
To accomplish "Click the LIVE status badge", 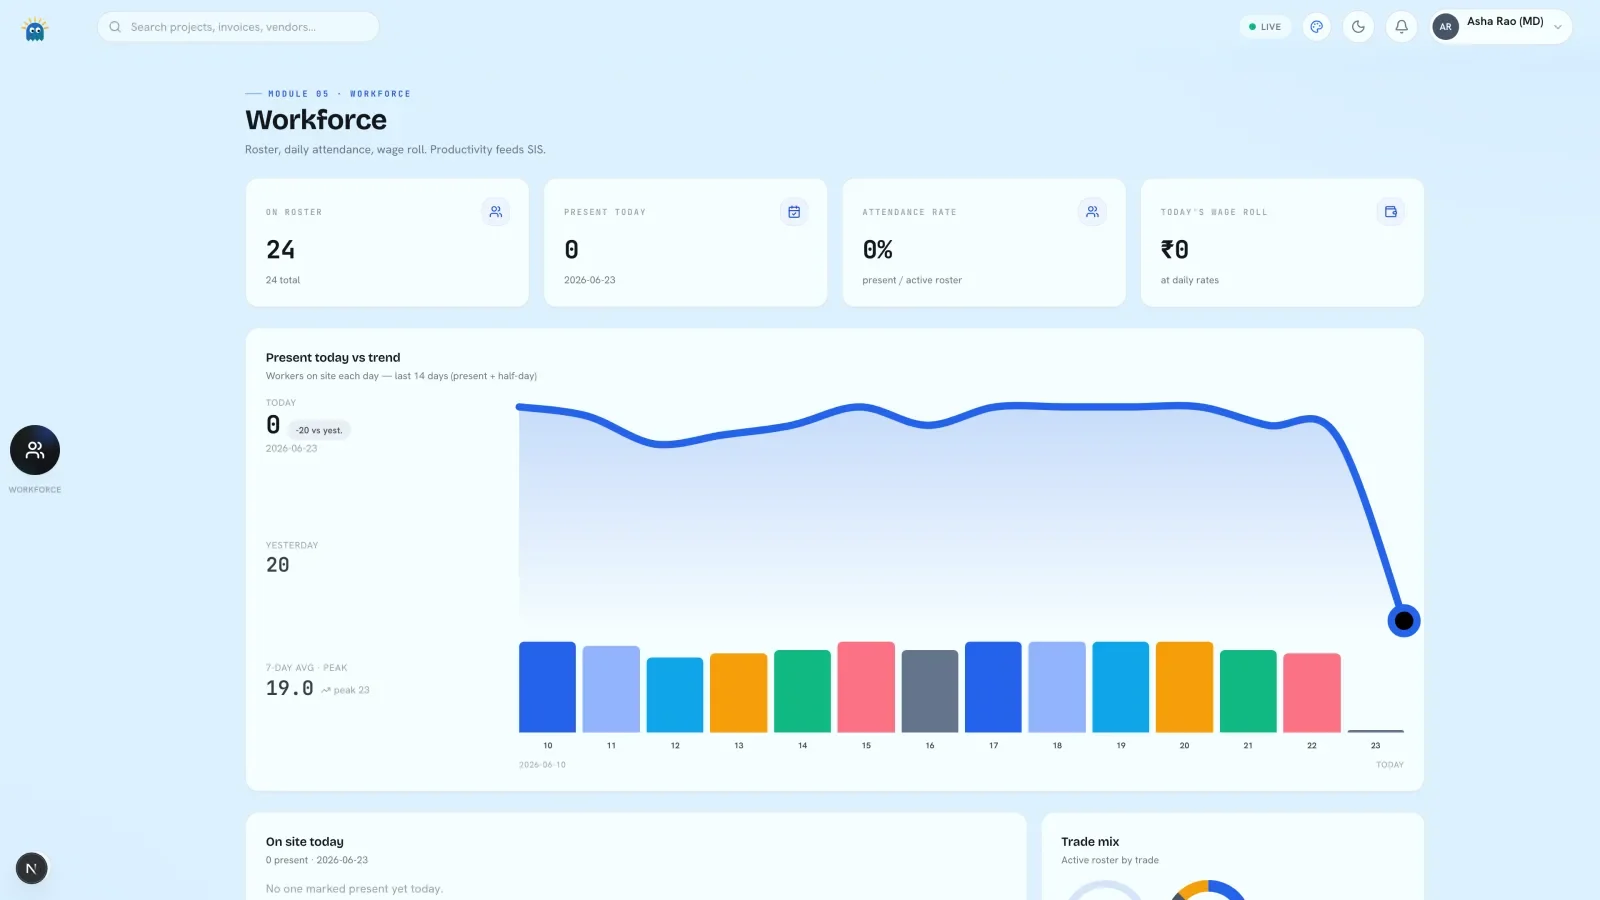I will click(1265, 27).
